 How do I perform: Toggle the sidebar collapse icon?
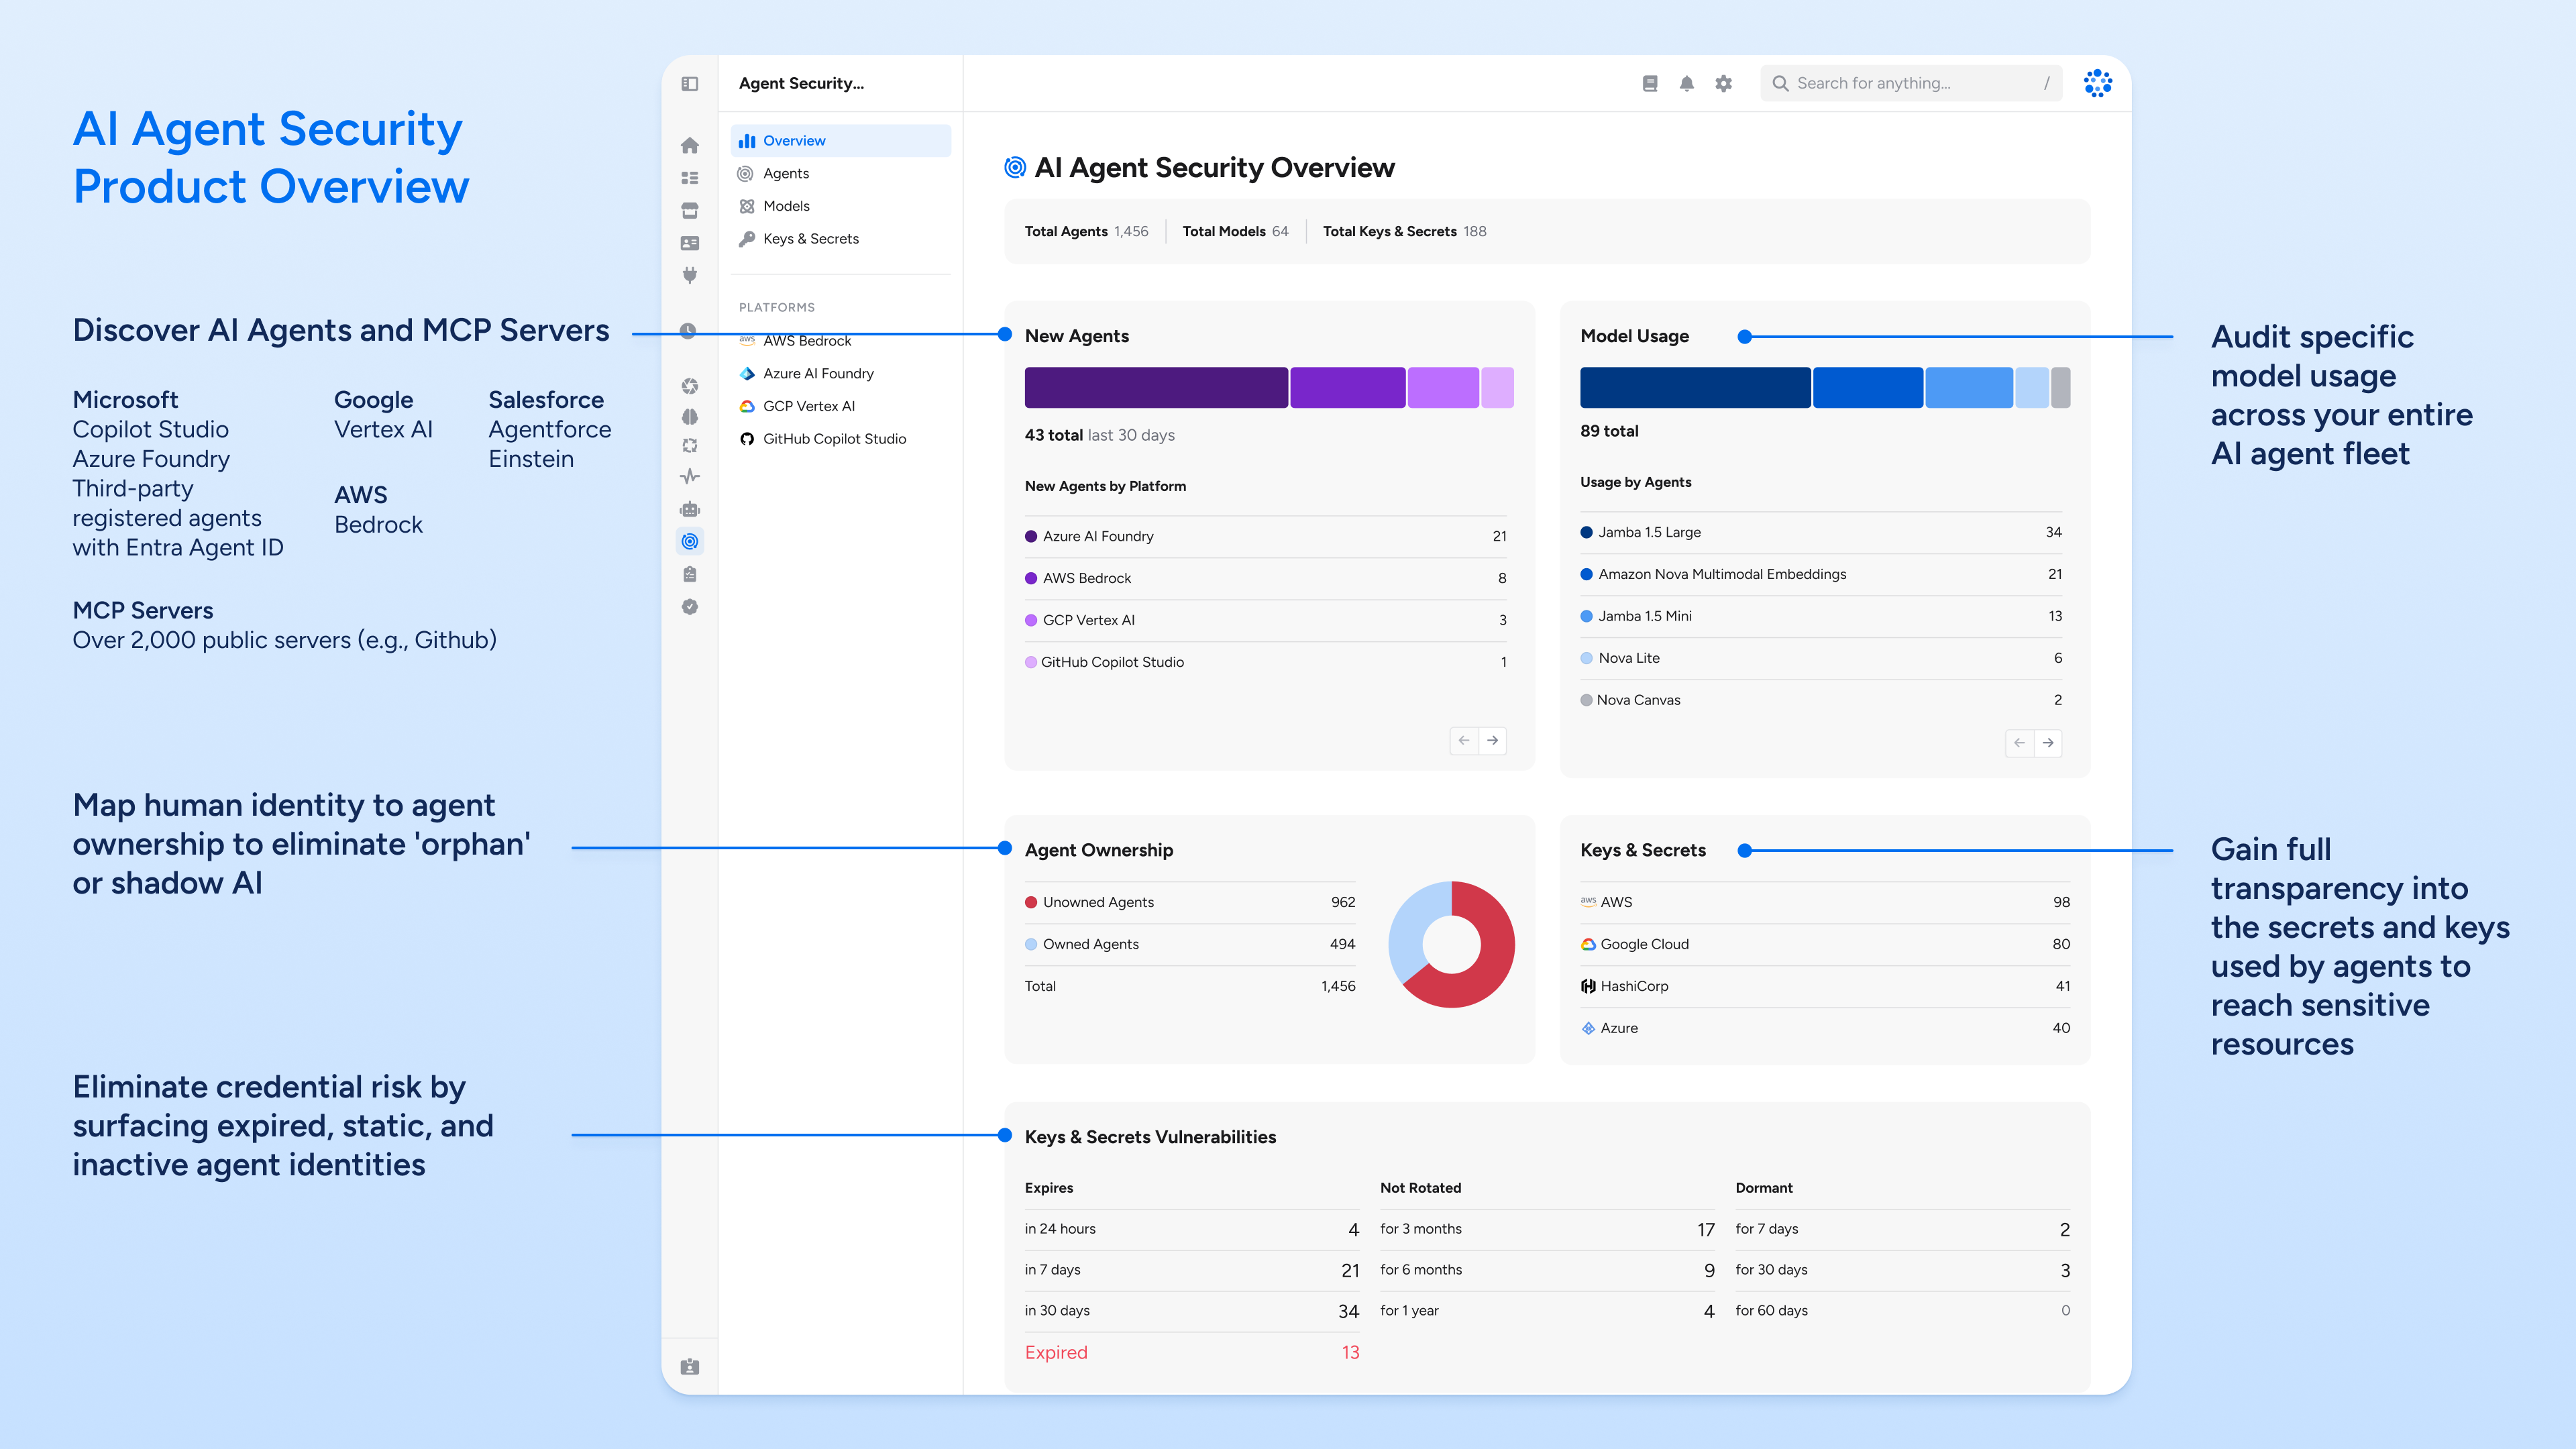click(689, 84)
